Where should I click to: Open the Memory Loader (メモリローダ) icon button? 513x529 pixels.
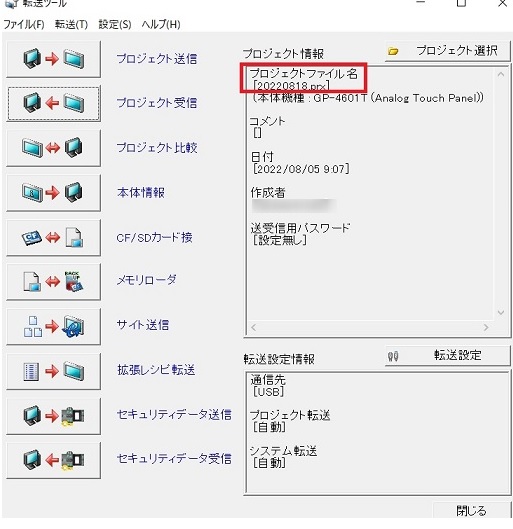[x=53, y=282]
